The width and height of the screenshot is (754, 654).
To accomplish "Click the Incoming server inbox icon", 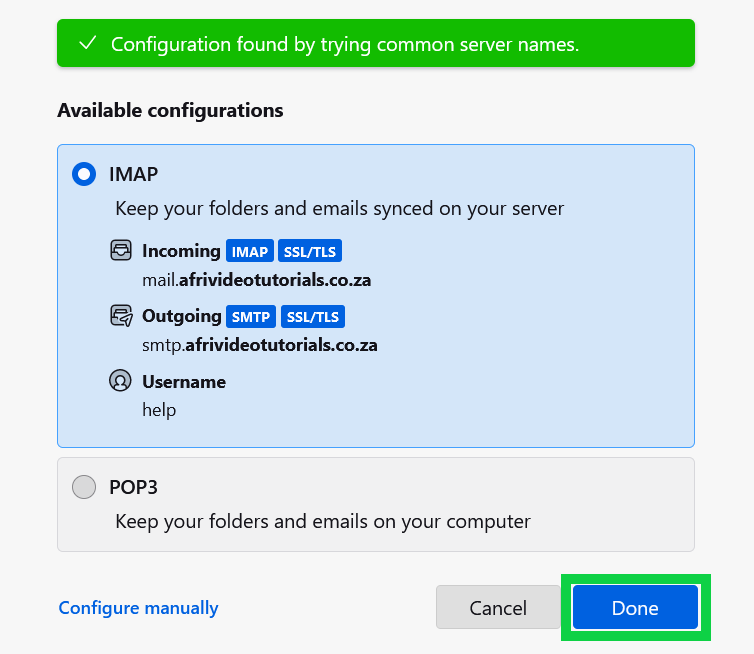I will (x=121, y=251).
